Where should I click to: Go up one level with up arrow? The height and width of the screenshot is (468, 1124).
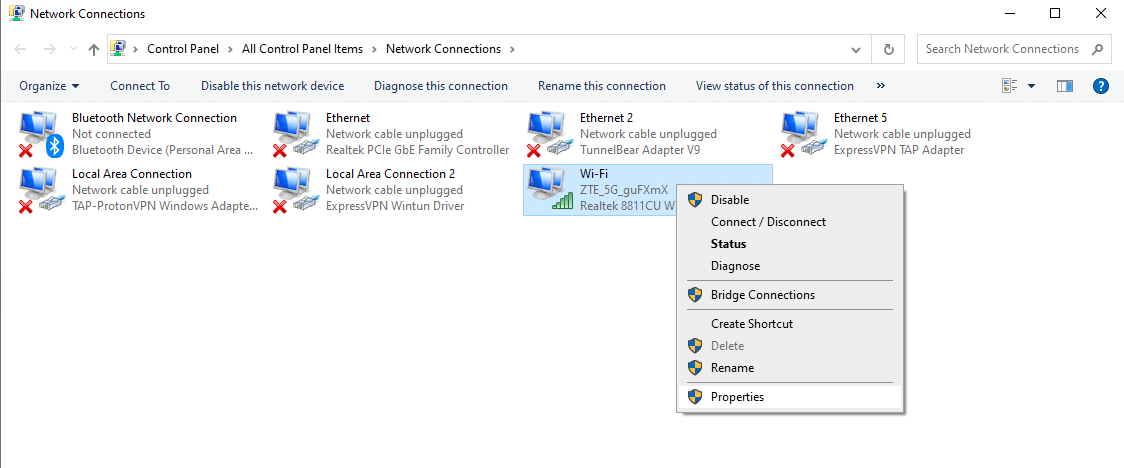[93, 49]
